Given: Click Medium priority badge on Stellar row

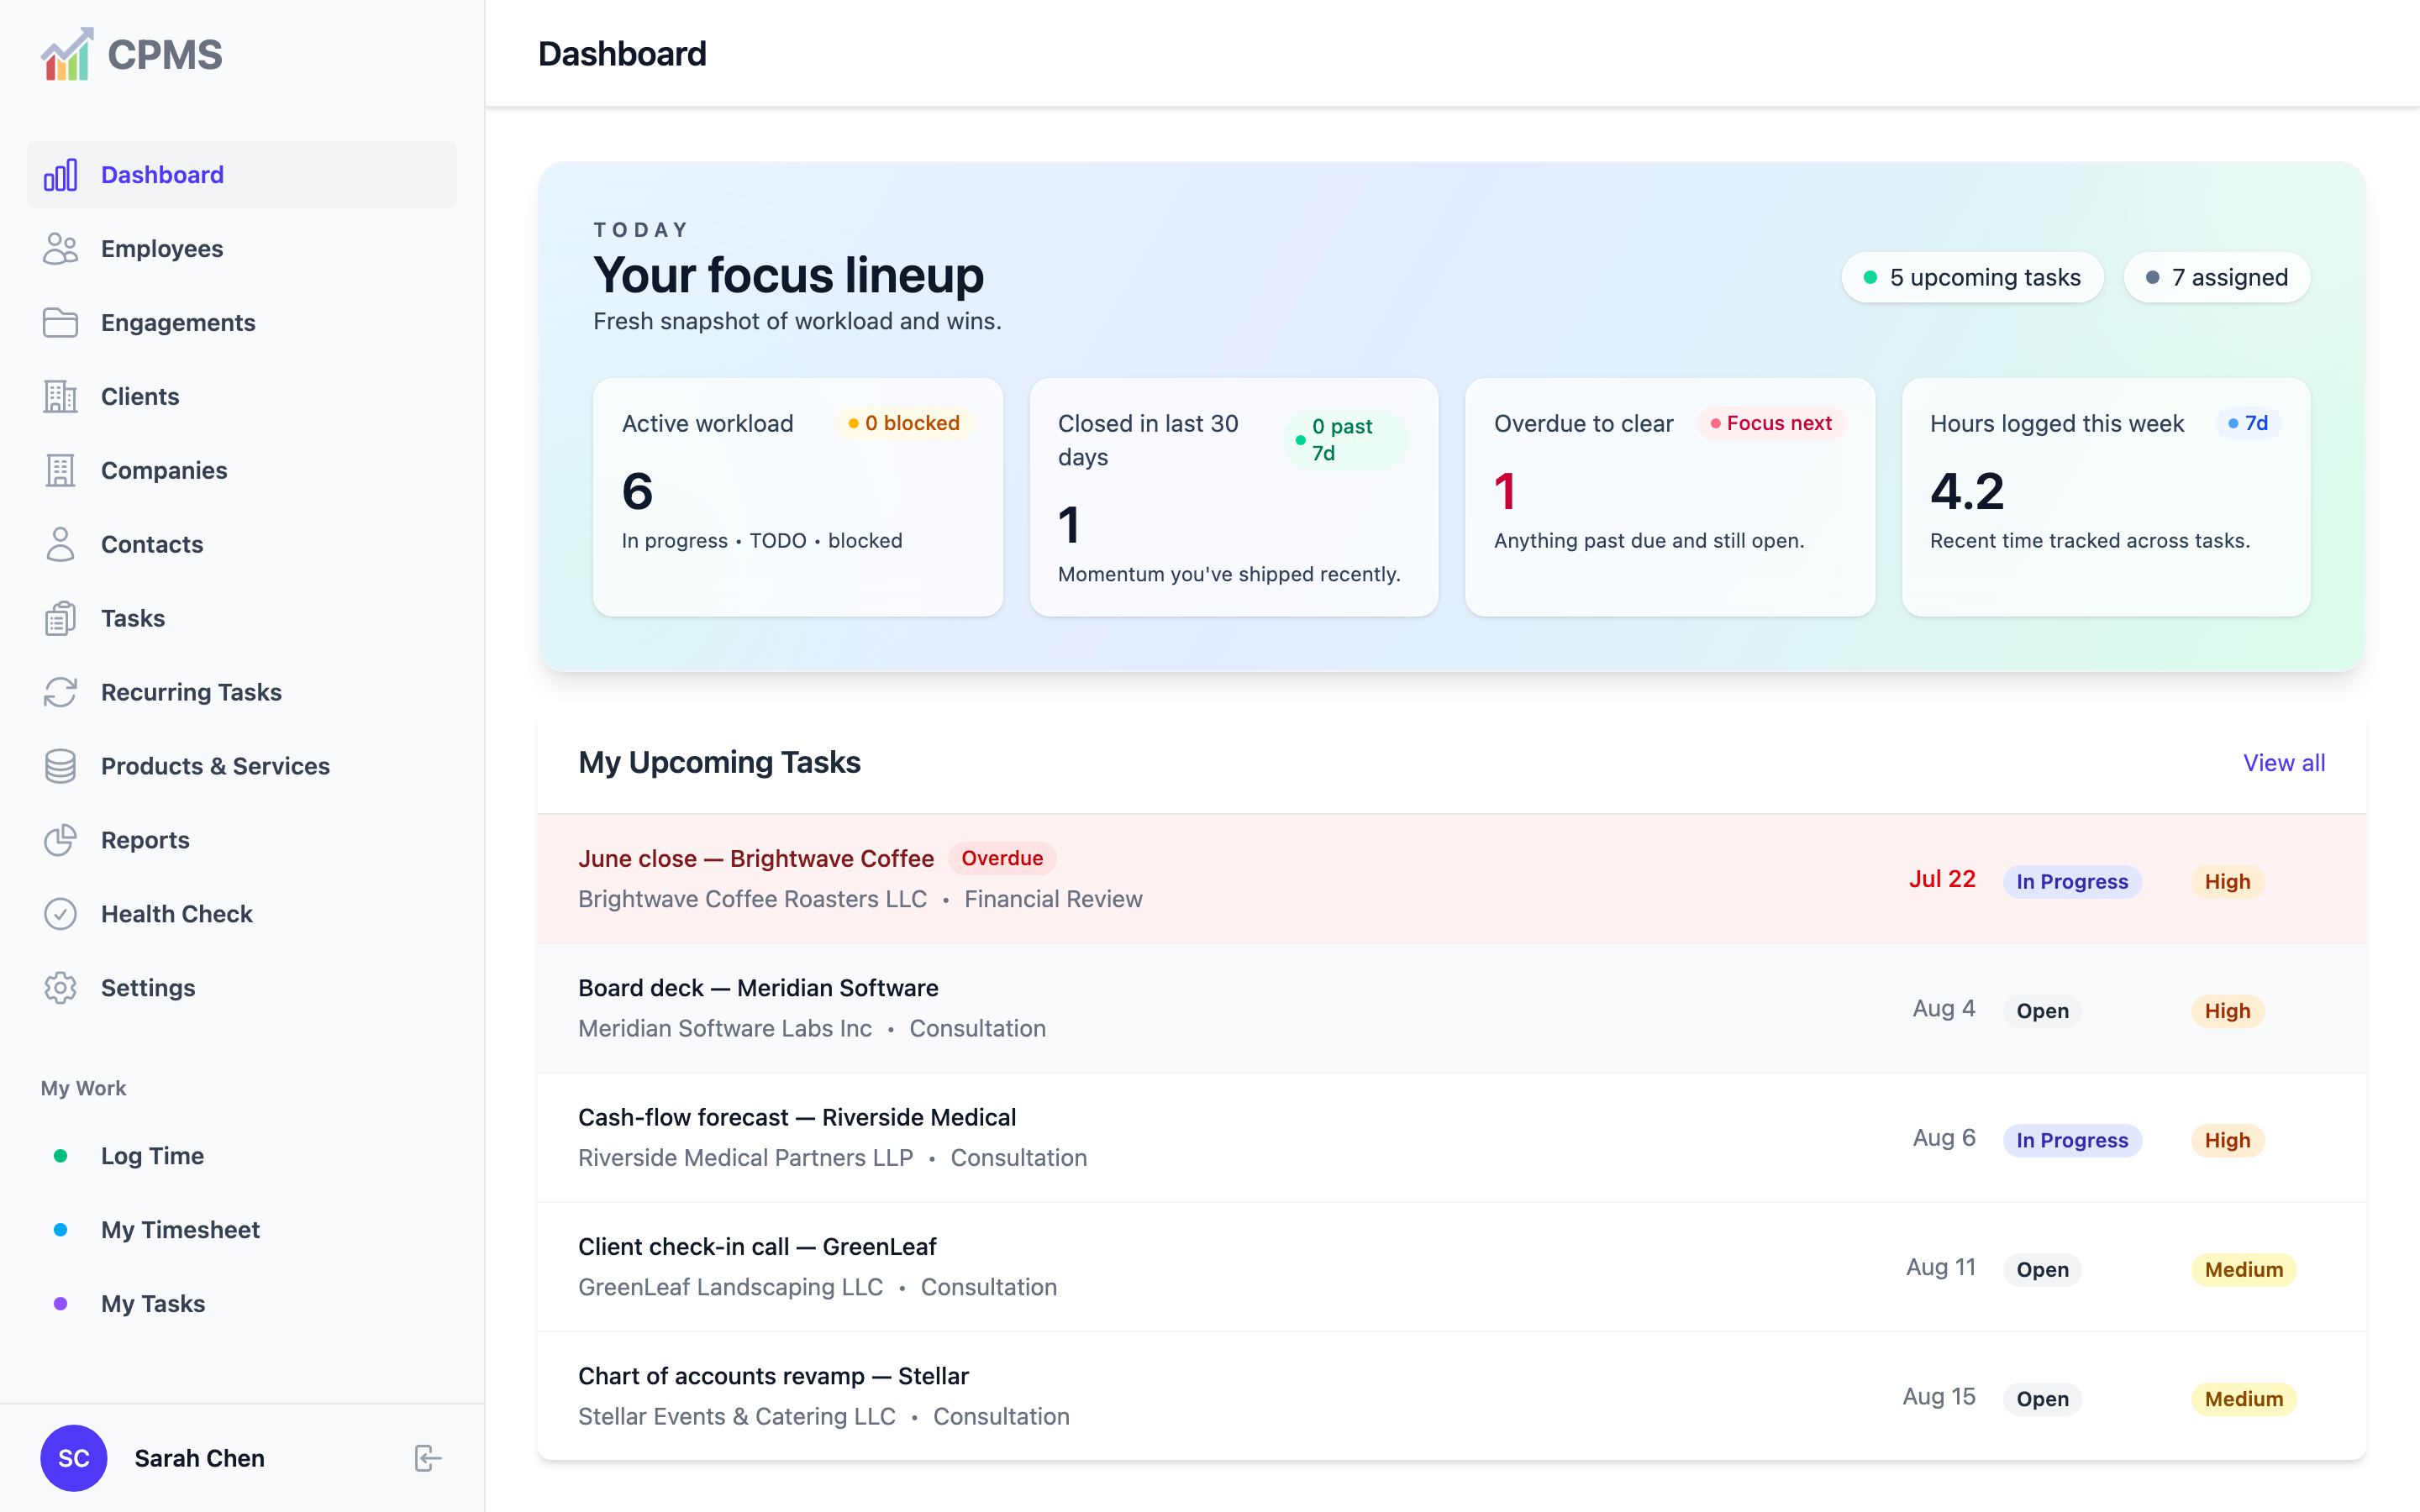Looking at the screenshot, I should (x=2244, y=1399).
